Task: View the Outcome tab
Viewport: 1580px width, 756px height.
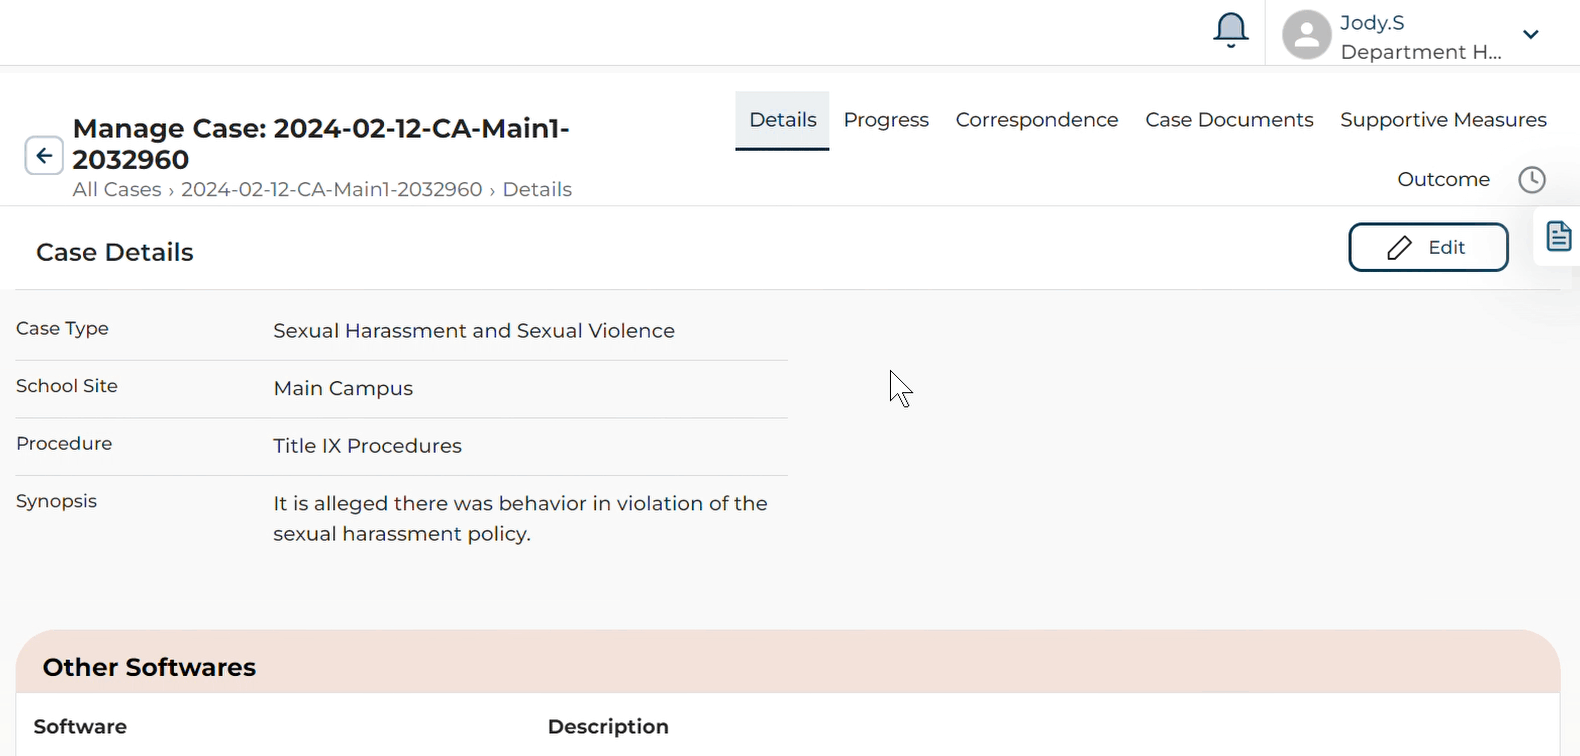Action: (x=1443, y=180)
